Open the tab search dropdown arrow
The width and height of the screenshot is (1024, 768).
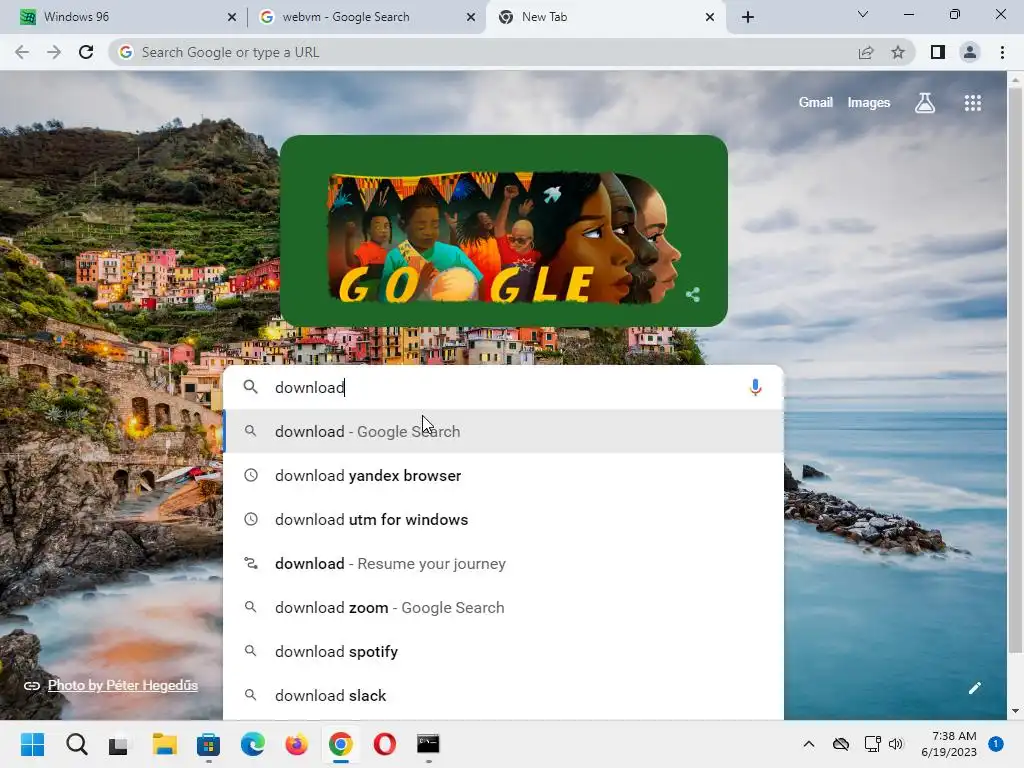863,14
